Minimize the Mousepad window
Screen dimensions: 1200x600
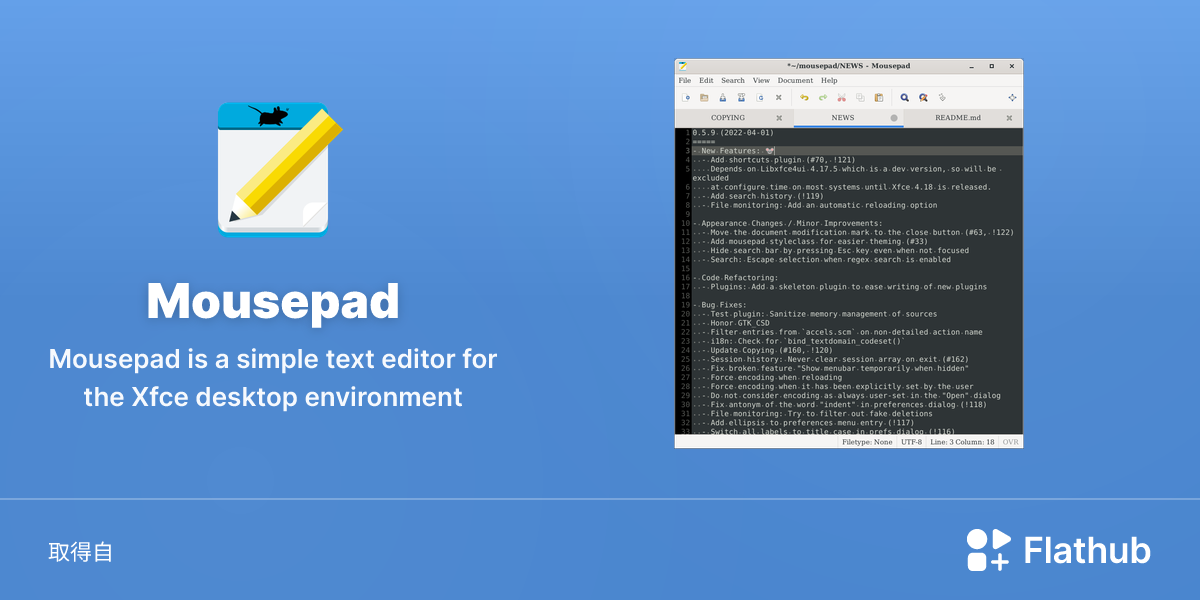972,66
